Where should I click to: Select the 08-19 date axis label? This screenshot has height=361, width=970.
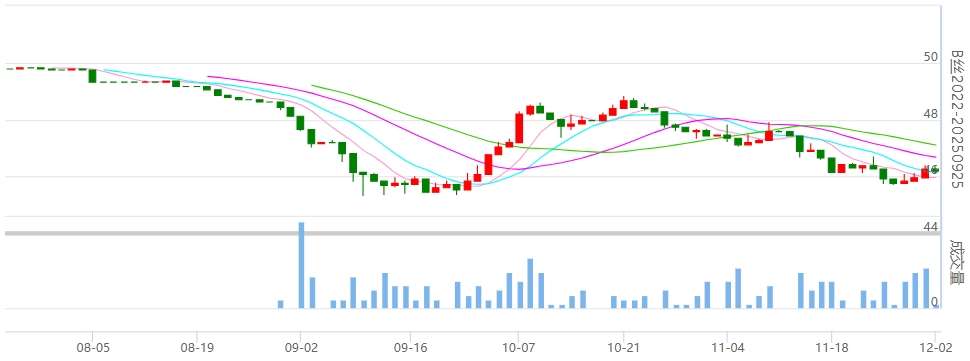pyautogui.click(x=197, y=348)
